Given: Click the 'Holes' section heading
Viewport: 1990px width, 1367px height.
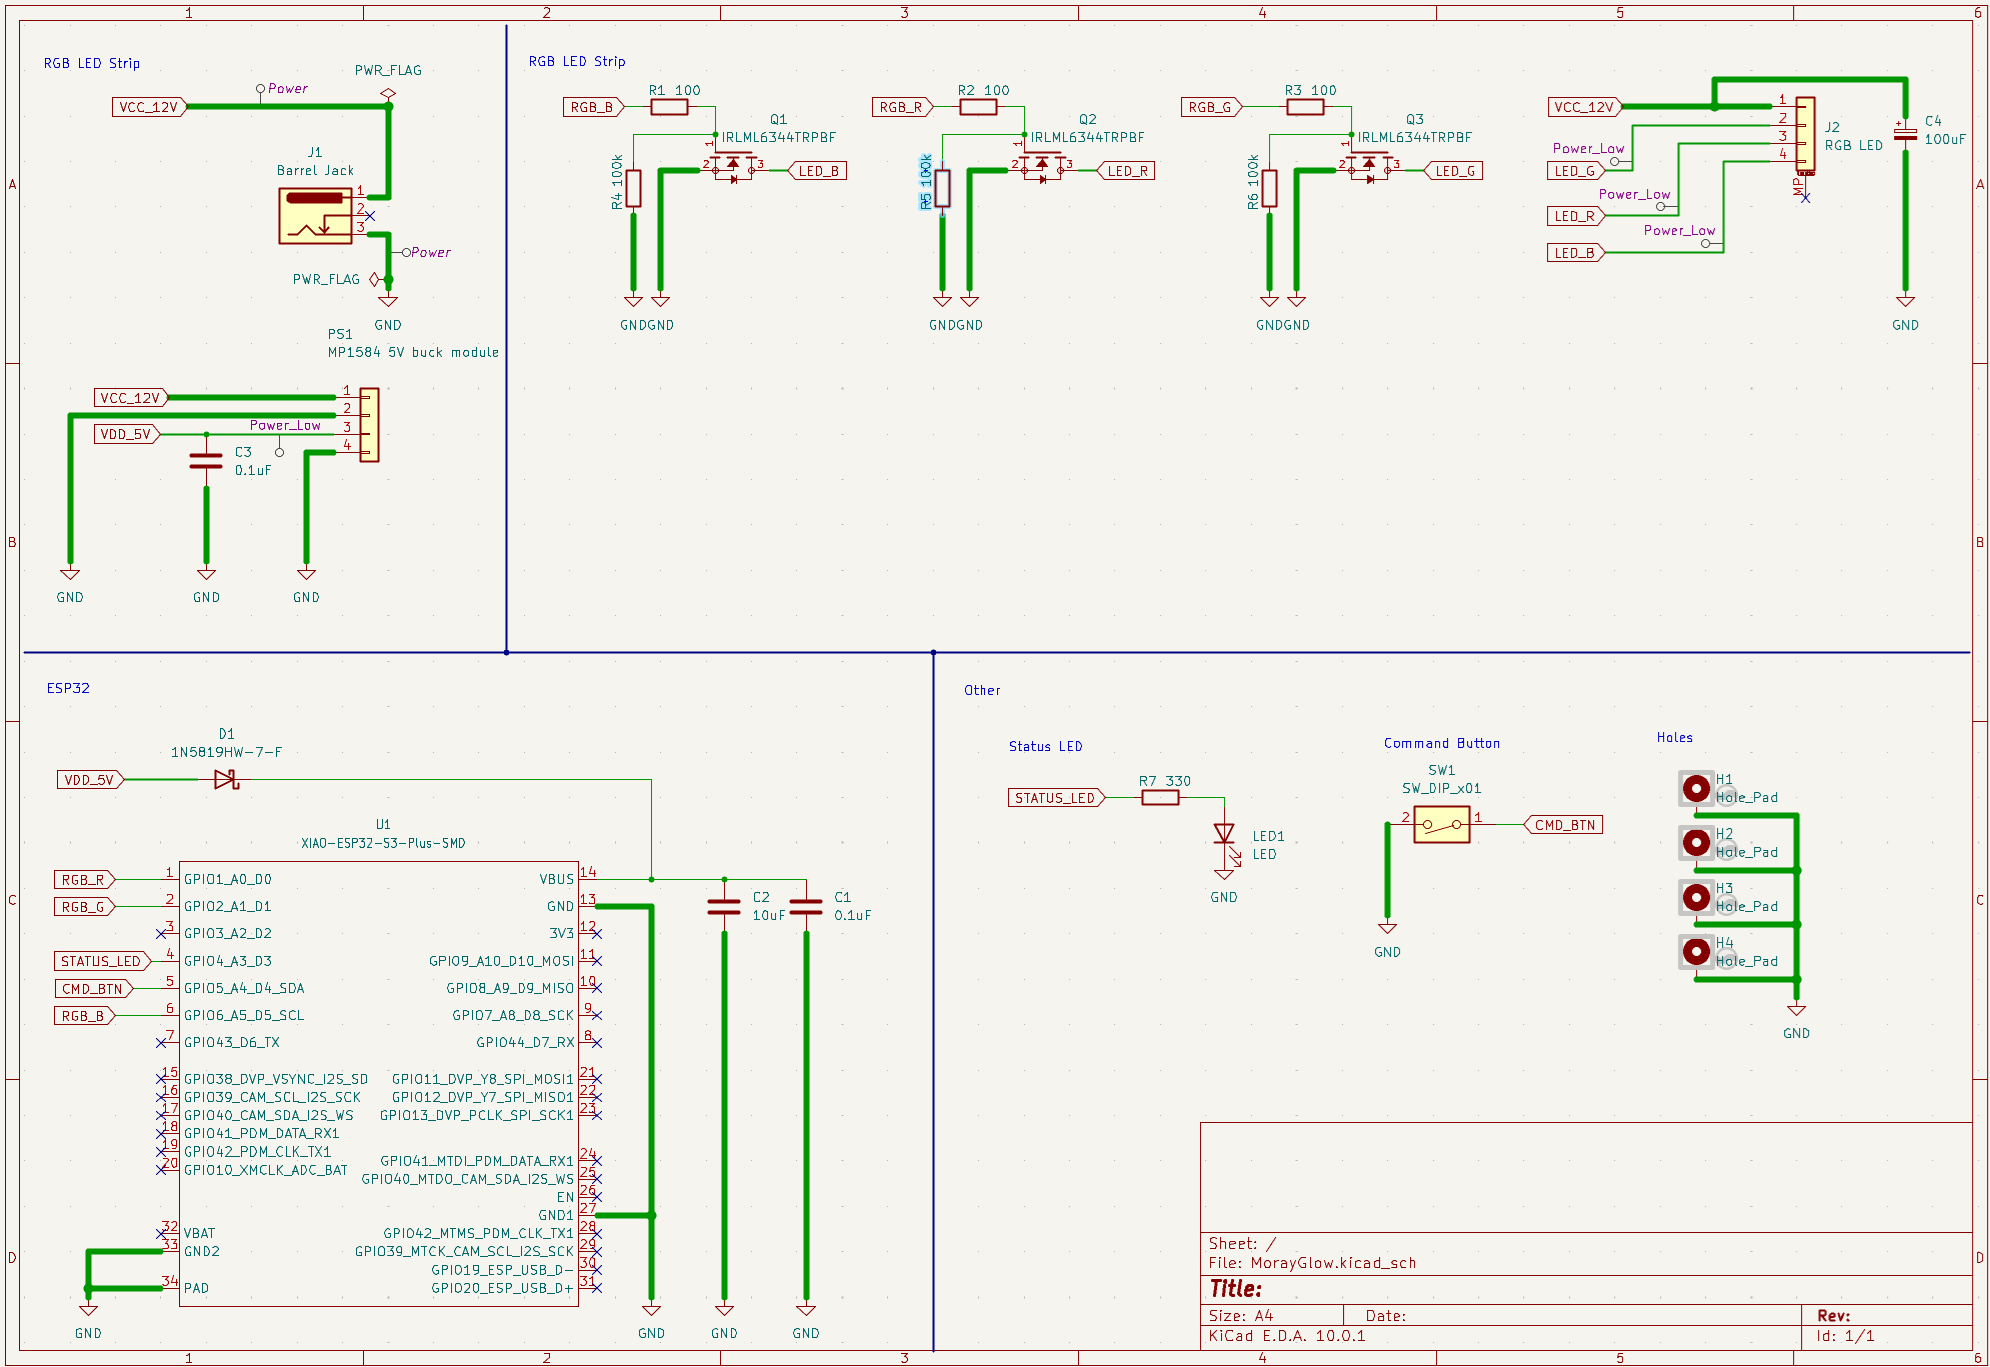Looking at the screenshot, I should [1675, 737].
